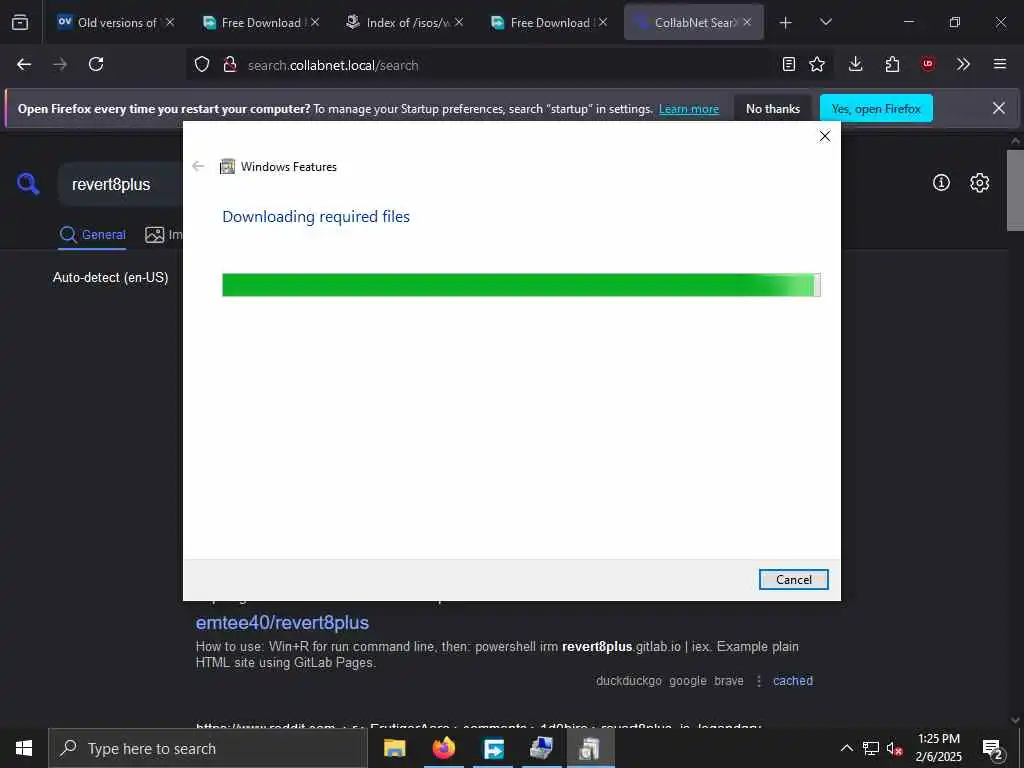Open search page info circle icon
Image resolution: width=1024 pixels, height=768 pixels.
coord(941,183)
